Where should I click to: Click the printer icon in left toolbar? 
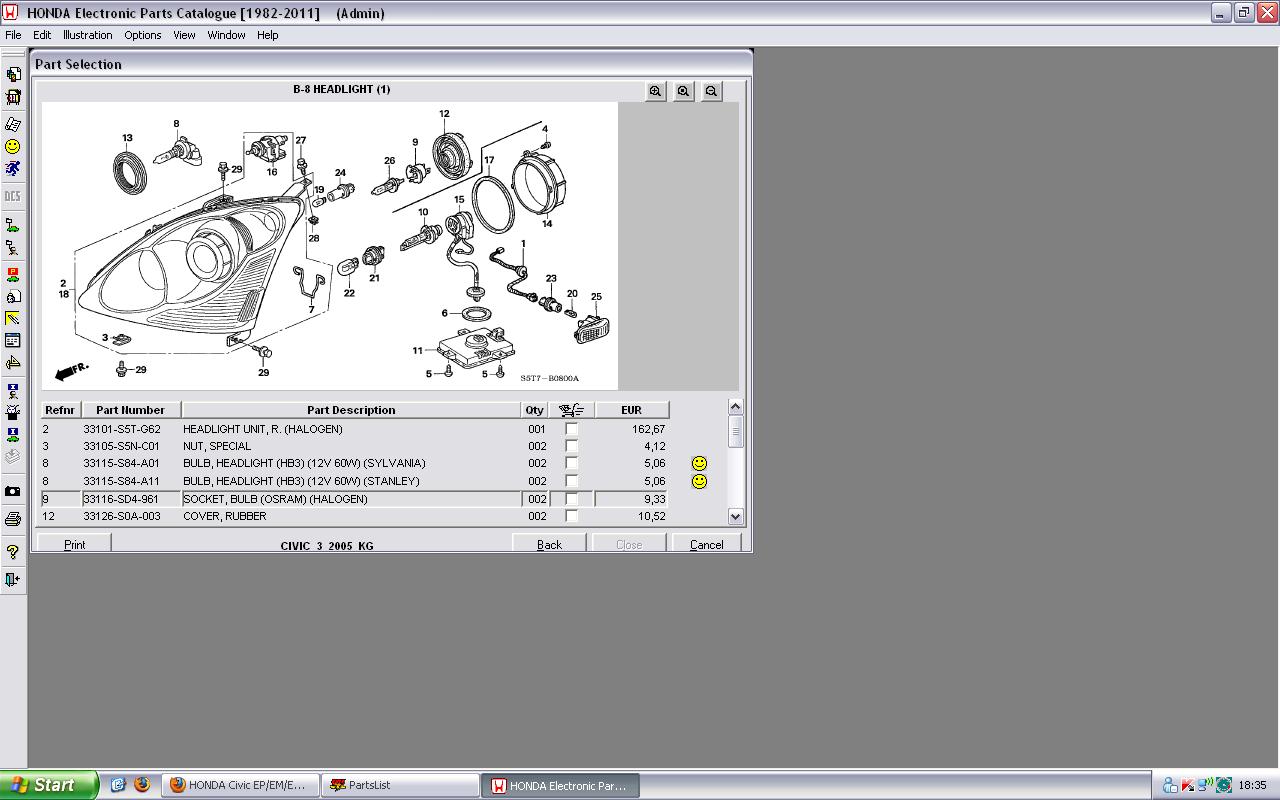tap(13, 519)
